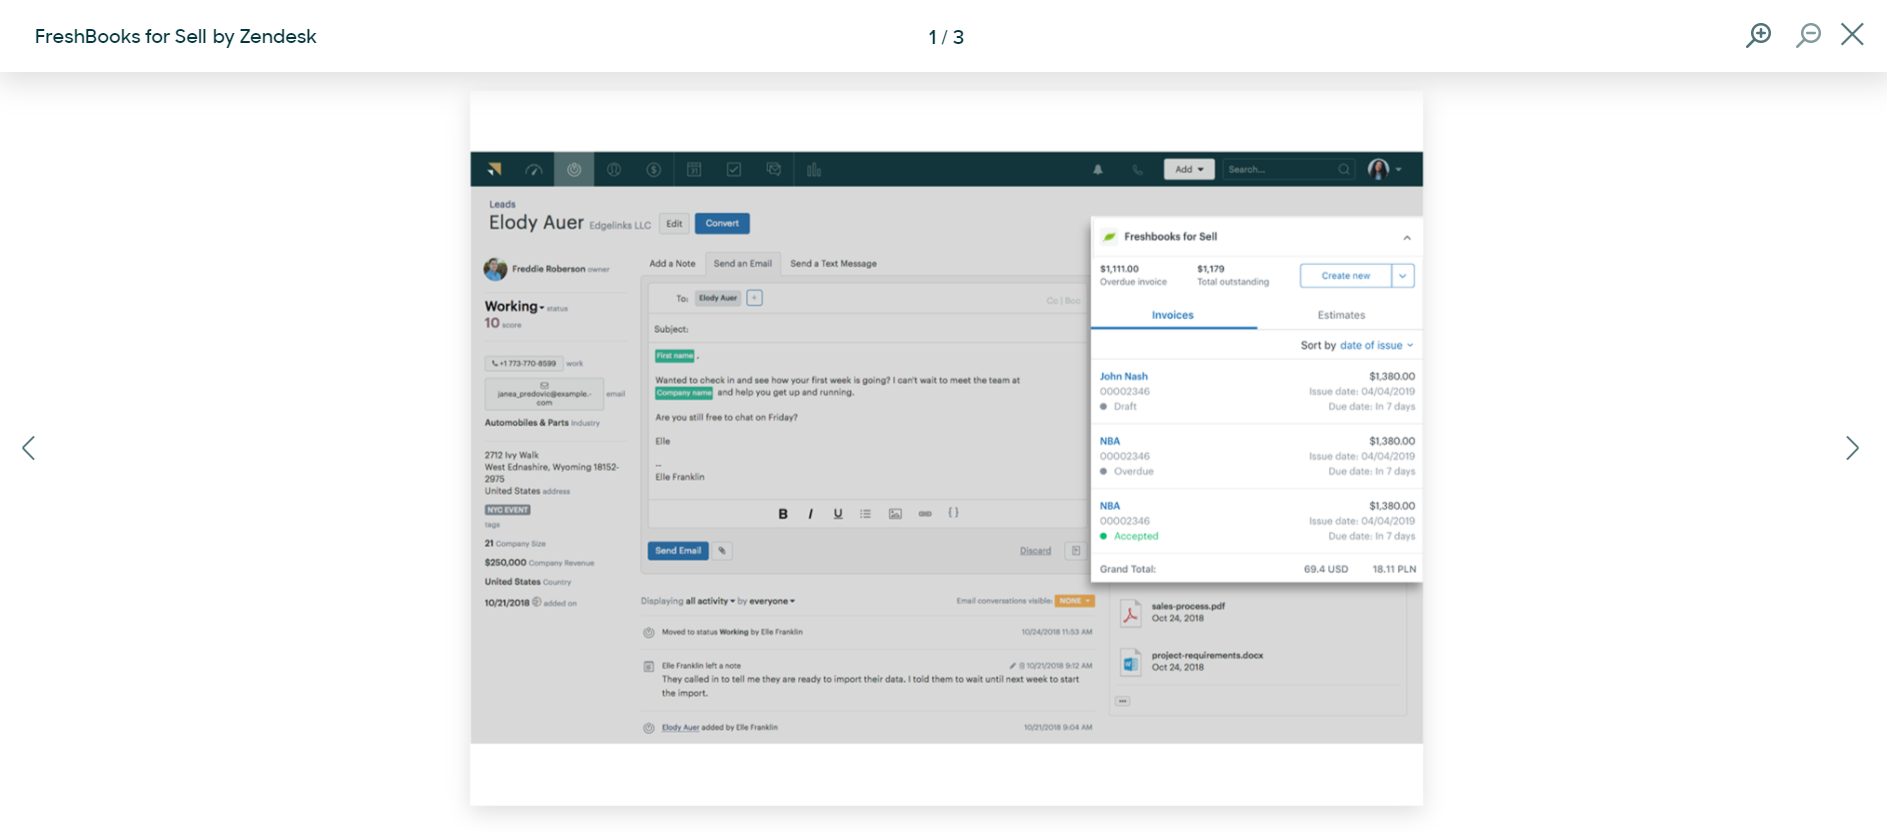Open the dashboard gauge icon in navbar
This screenshot has width=1887, height=832.
point(534,170)
